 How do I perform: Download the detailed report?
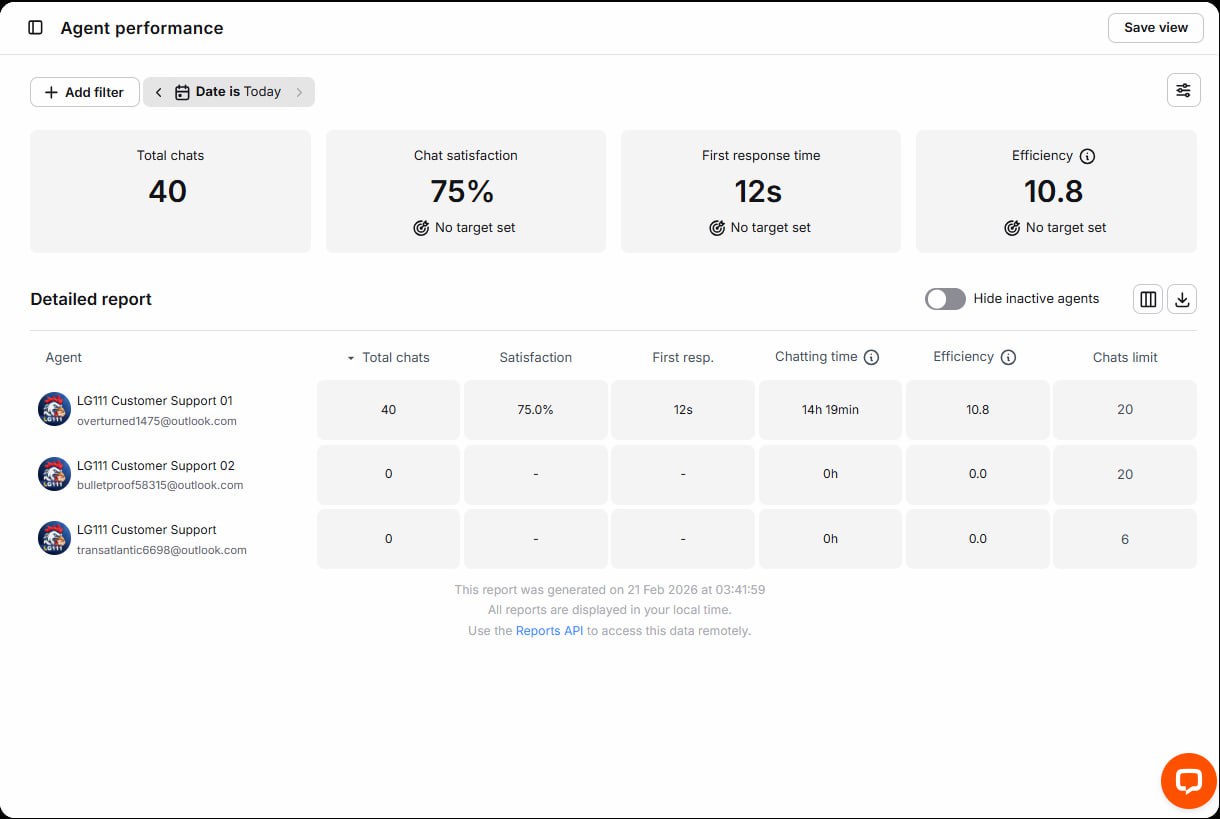pos(1182,299)
